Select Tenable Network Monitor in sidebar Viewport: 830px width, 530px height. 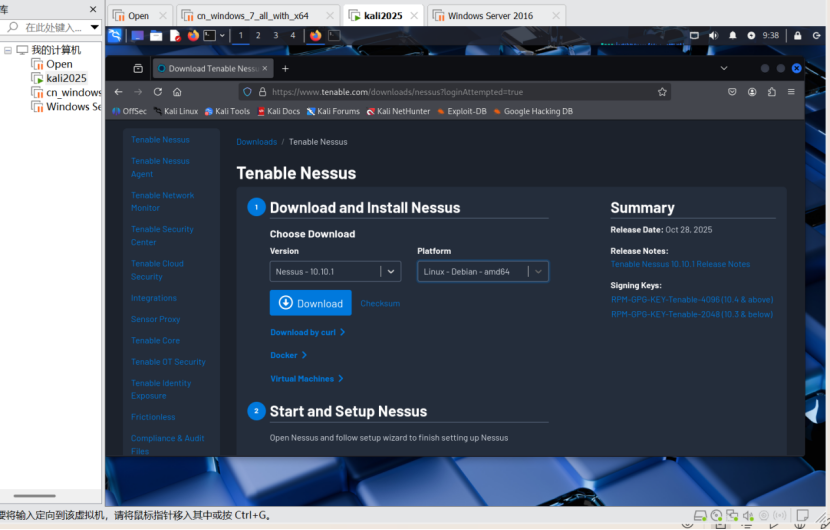click(x=163, y=202)
